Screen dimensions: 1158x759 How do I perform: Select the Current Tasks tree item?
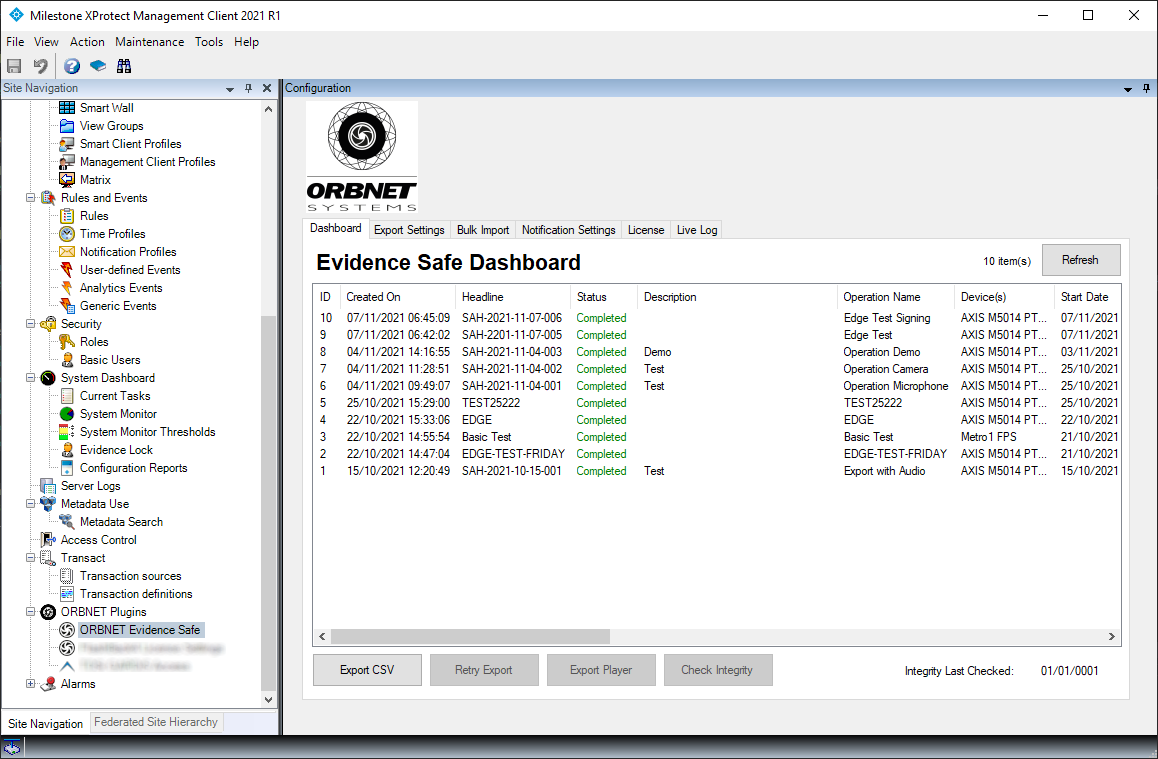[115, 396]
